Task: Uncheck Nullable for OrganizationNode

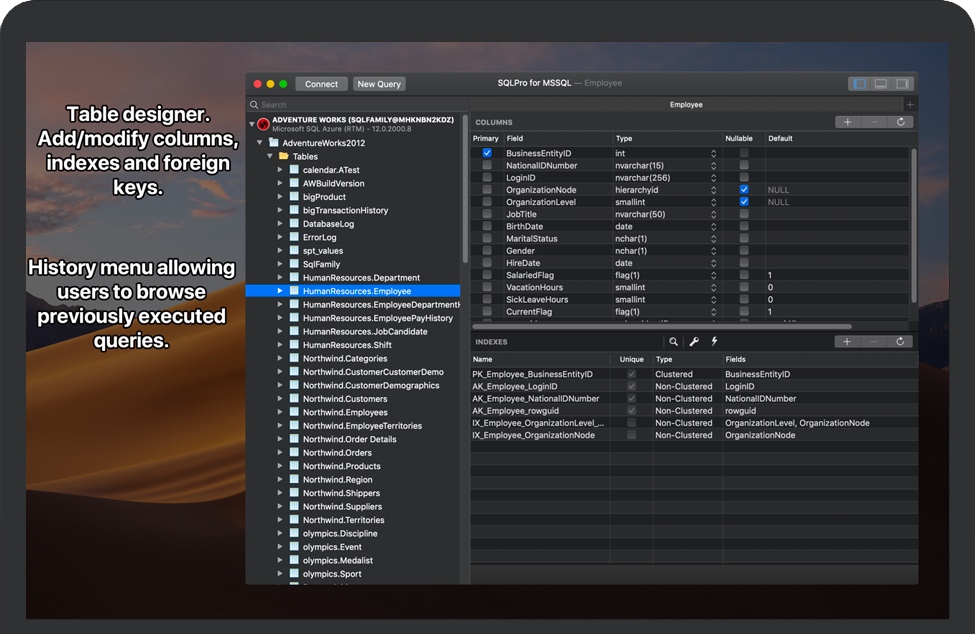Action: click(744, 189)
